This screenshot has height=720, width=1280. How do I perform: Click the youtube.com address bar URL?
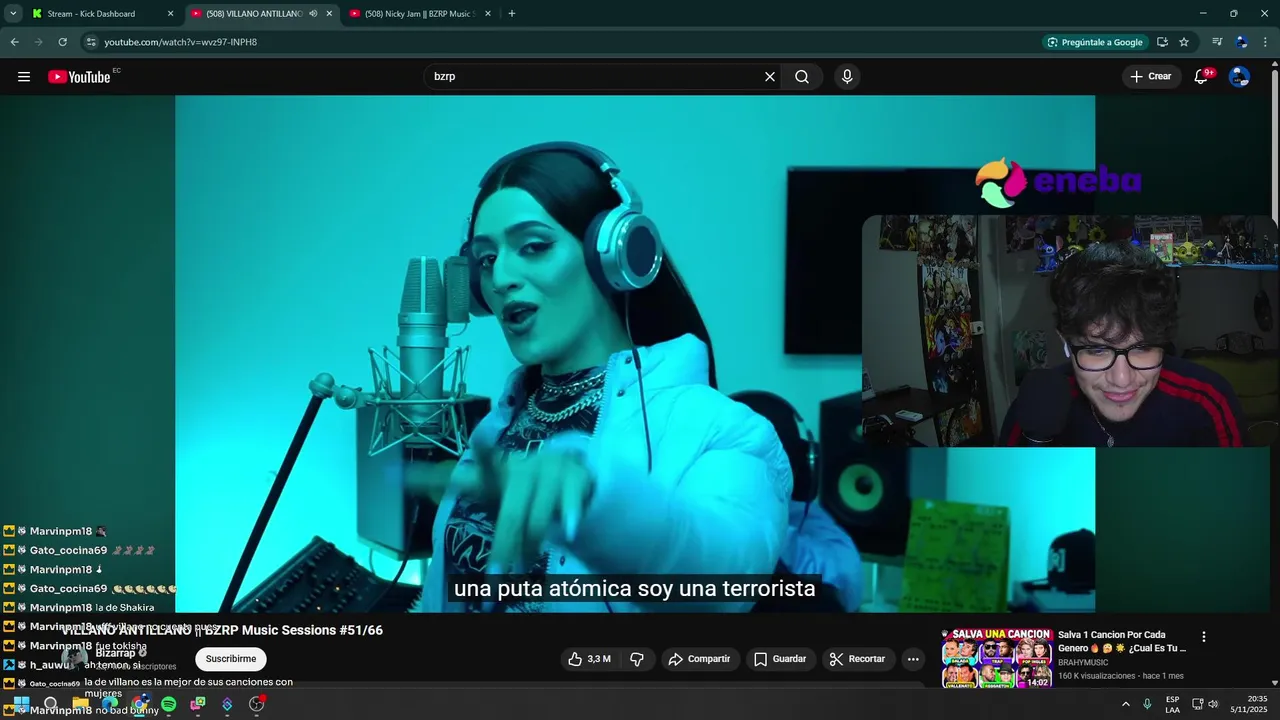181,42
